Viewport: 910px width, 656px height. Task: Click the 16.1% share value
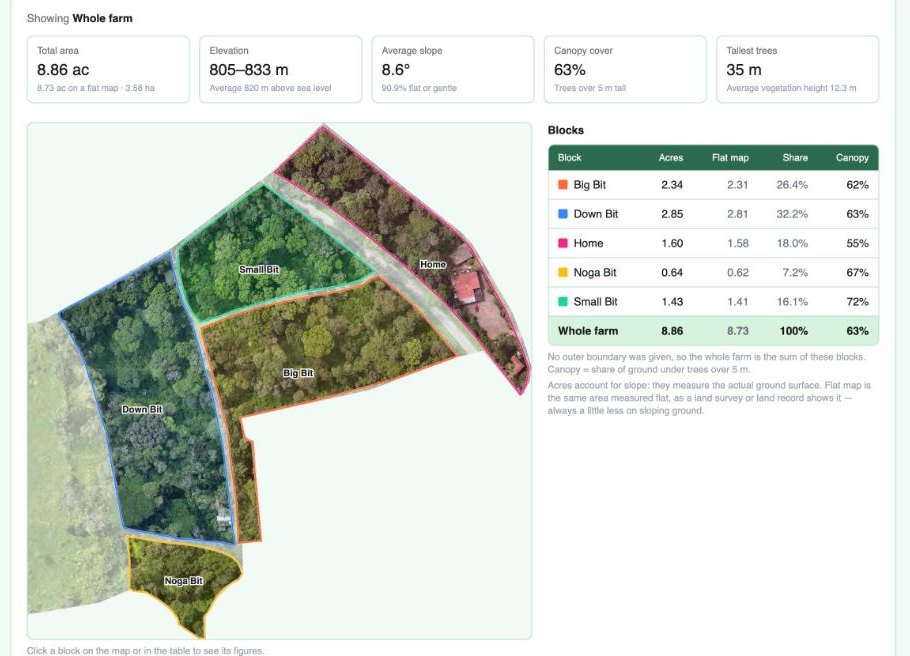(x=792, y=301)
